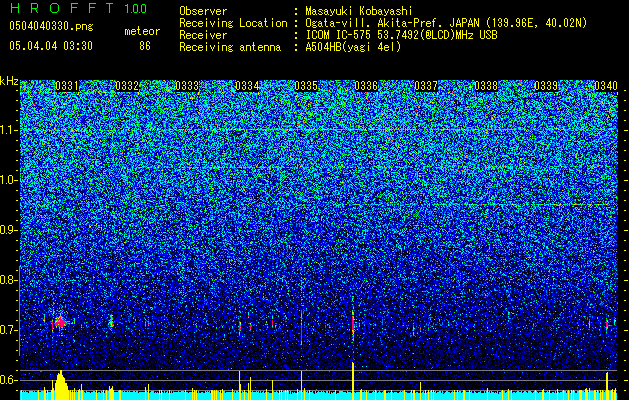Select the Ogata-vill. Akita-Pref. JAPAN location text
Image resolution: width=629 pixels, height=400 pixels.
(446, 24)
